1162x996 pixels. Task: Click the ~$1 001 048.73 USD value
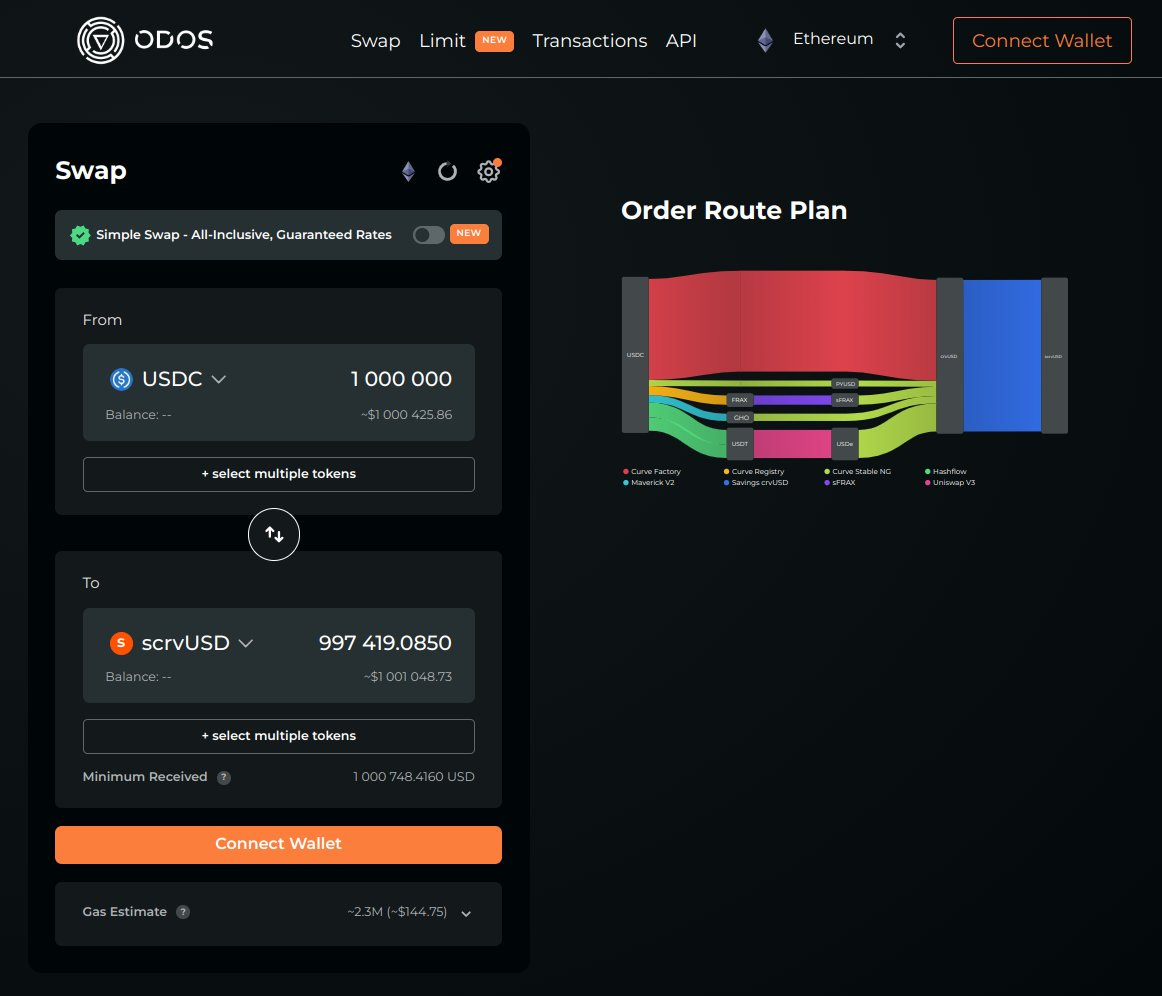point(408,677)
